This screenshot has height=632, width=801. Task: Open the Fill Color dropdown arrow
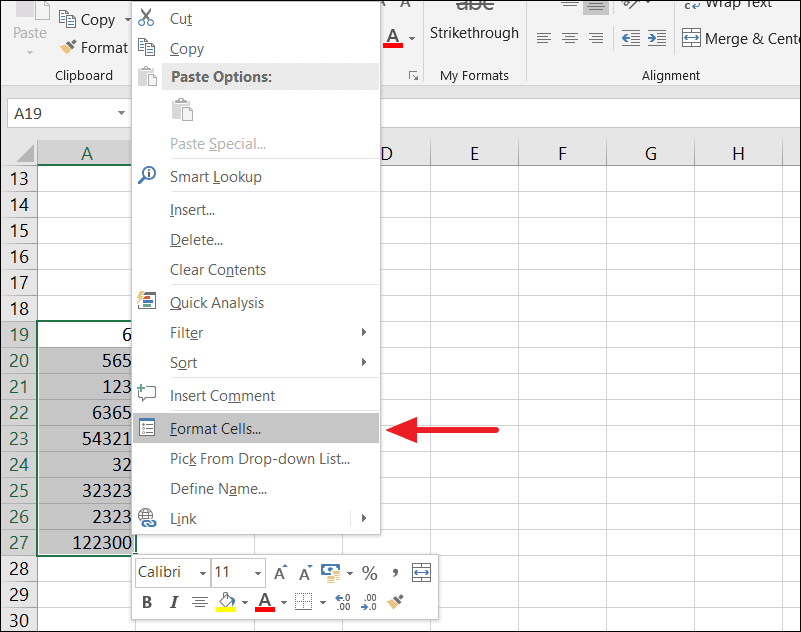(243, 601)
